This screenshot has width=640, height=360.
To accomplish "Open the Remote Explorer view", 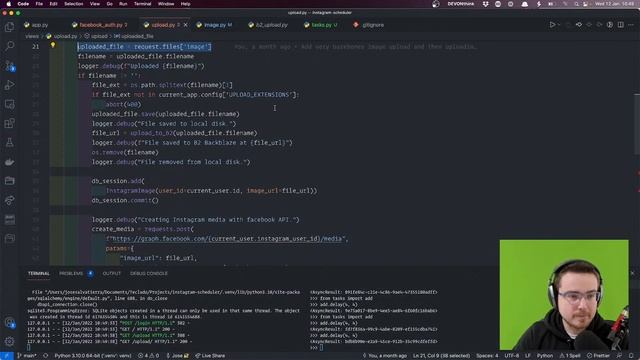I will click(9, 104).
